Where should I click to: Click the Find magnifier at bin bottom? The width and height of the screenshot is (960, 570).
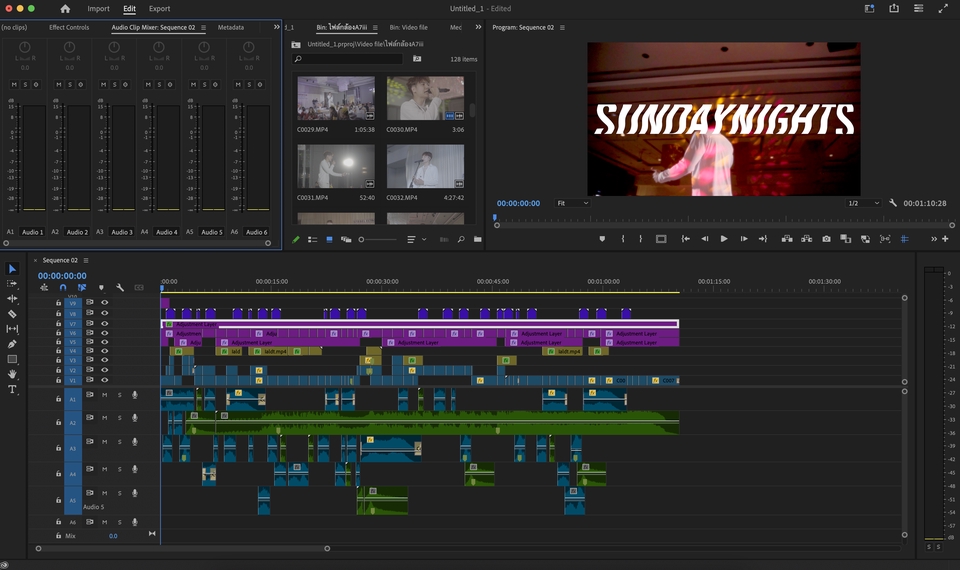tap(460, 239)
